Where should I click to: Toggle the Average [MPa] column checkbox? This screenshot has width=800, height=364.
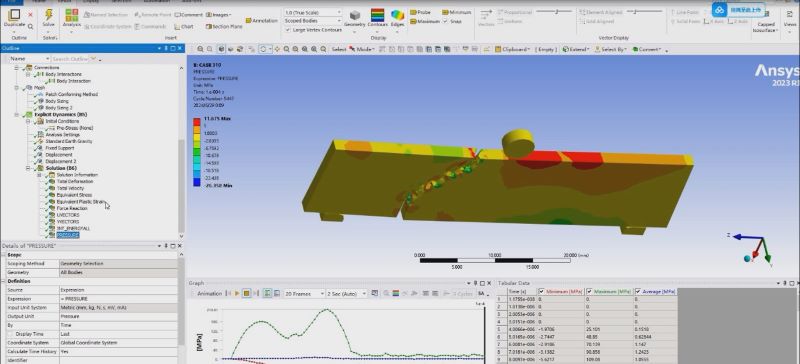[638, 292]
